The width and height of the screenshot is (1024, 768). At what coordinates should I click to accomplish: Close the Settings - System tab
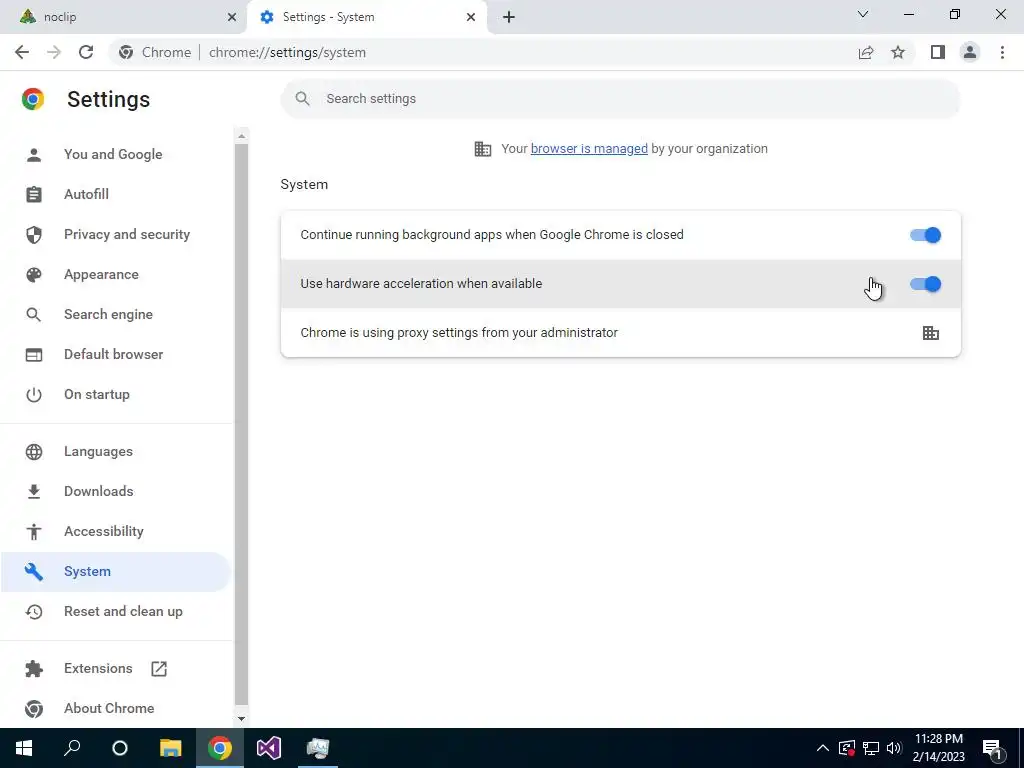[471, 17]
